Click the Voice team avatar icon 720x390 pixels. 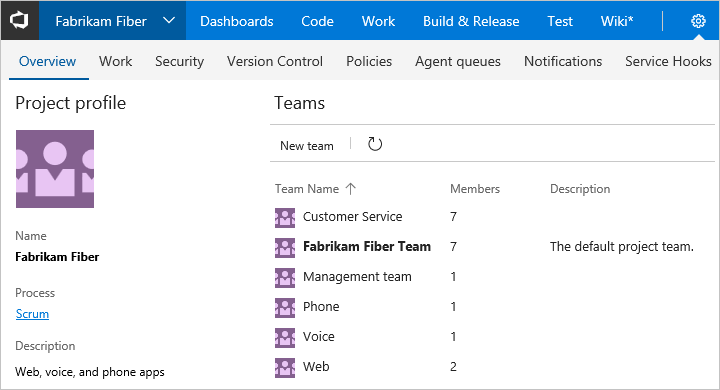[285, 338]
